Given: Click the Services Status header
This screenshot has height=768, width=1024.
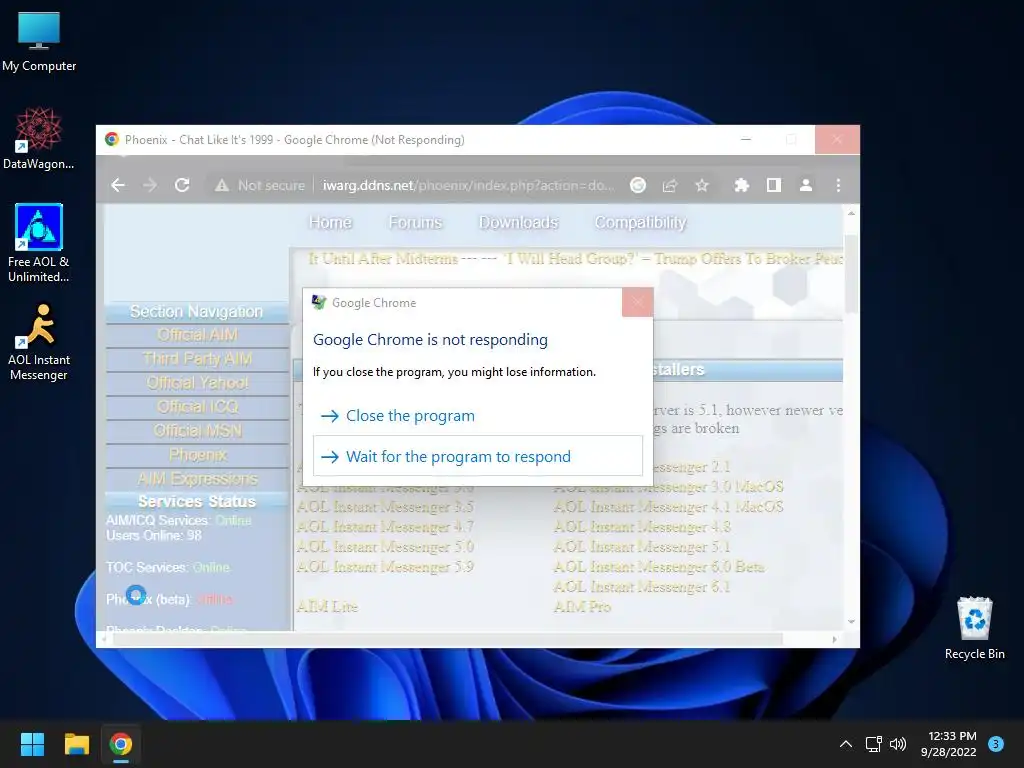Looking at the screenshot, I should (x=197, y=502).
